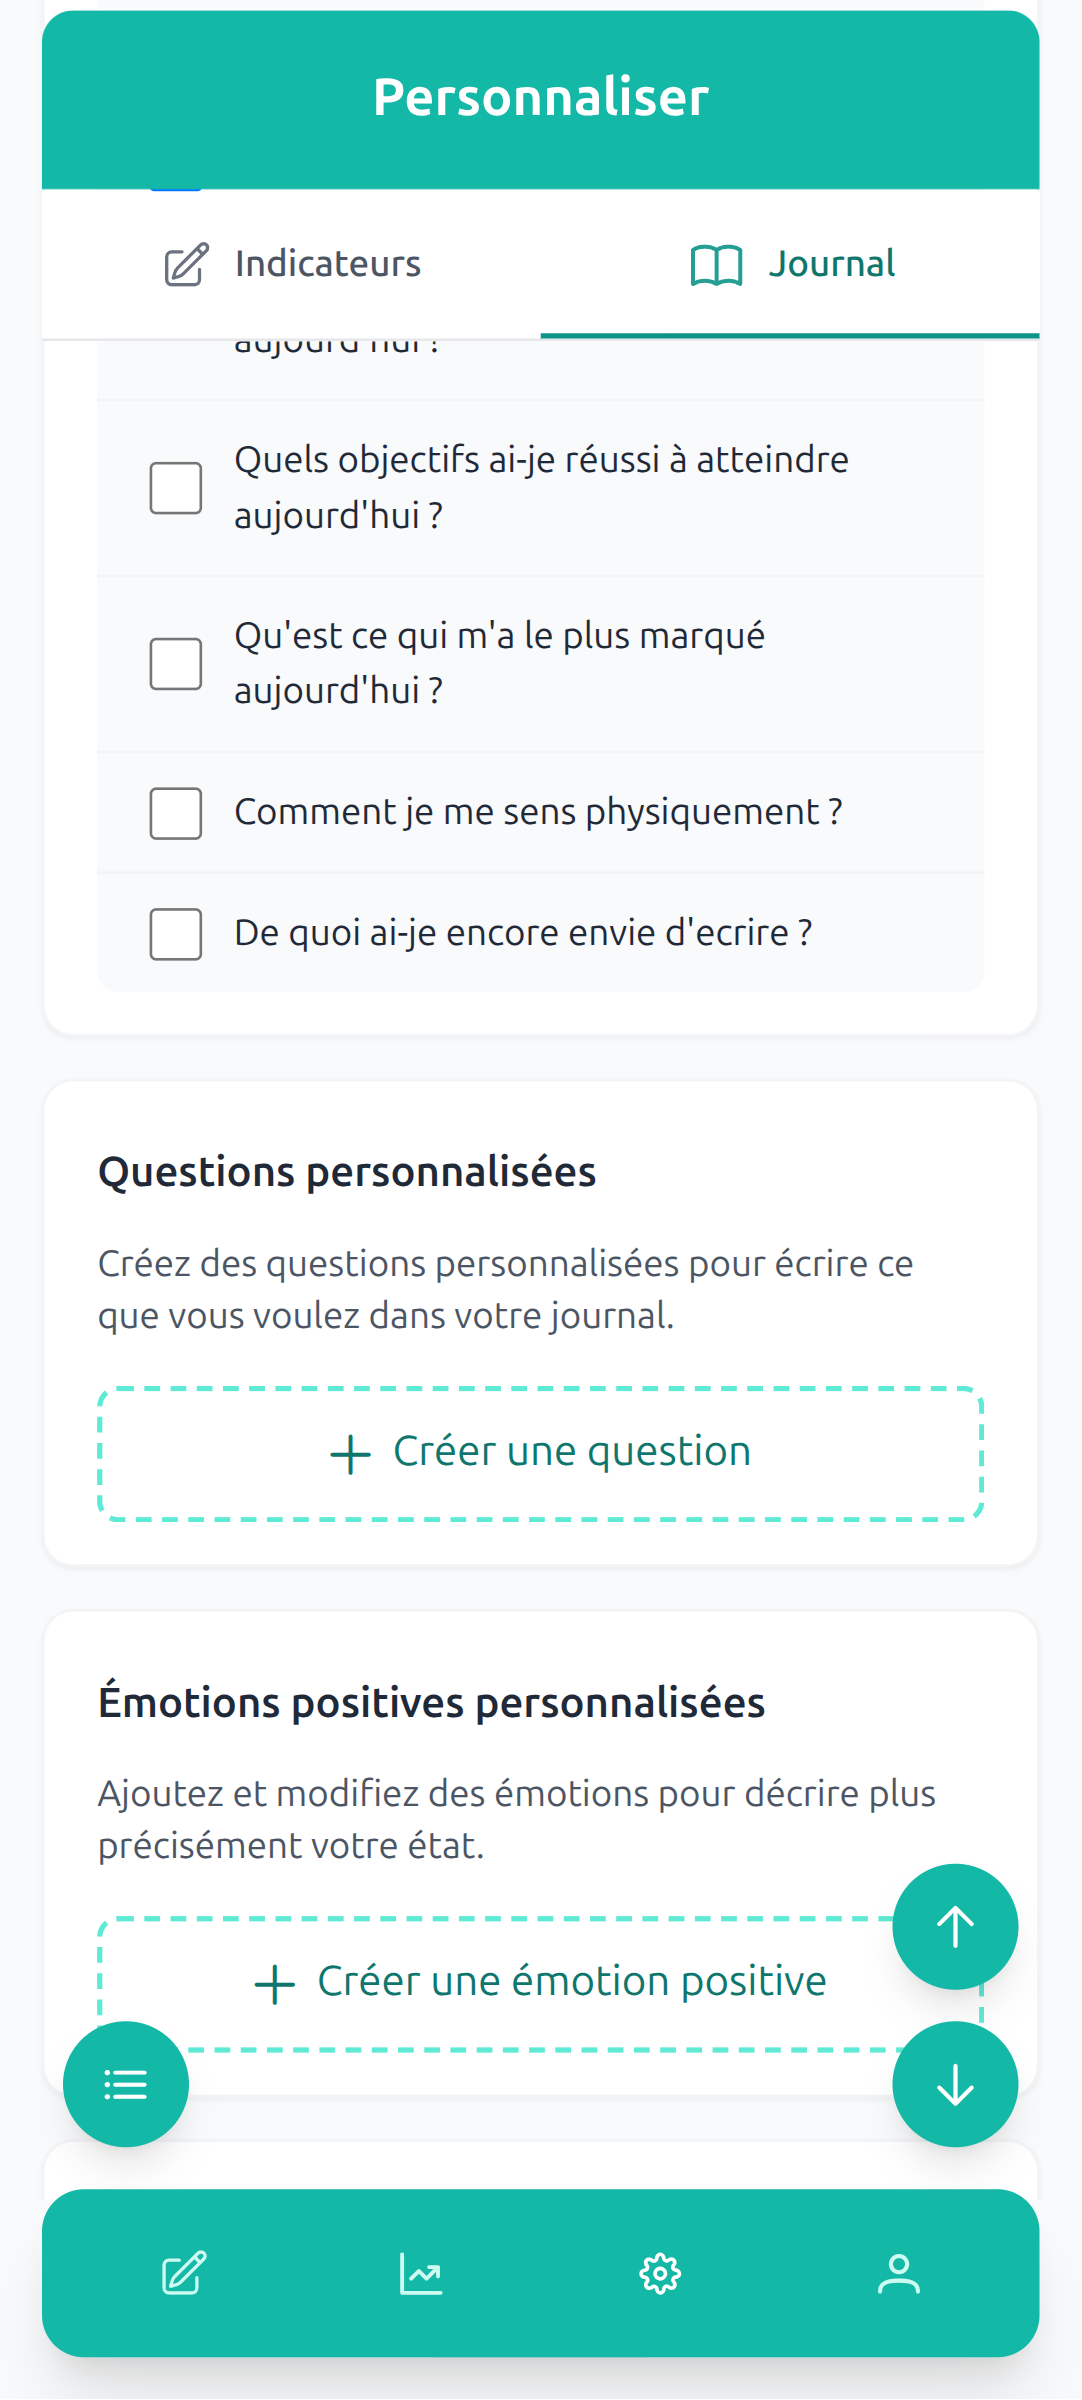
Task: Open the floating list menu button
Action: 125,2083
